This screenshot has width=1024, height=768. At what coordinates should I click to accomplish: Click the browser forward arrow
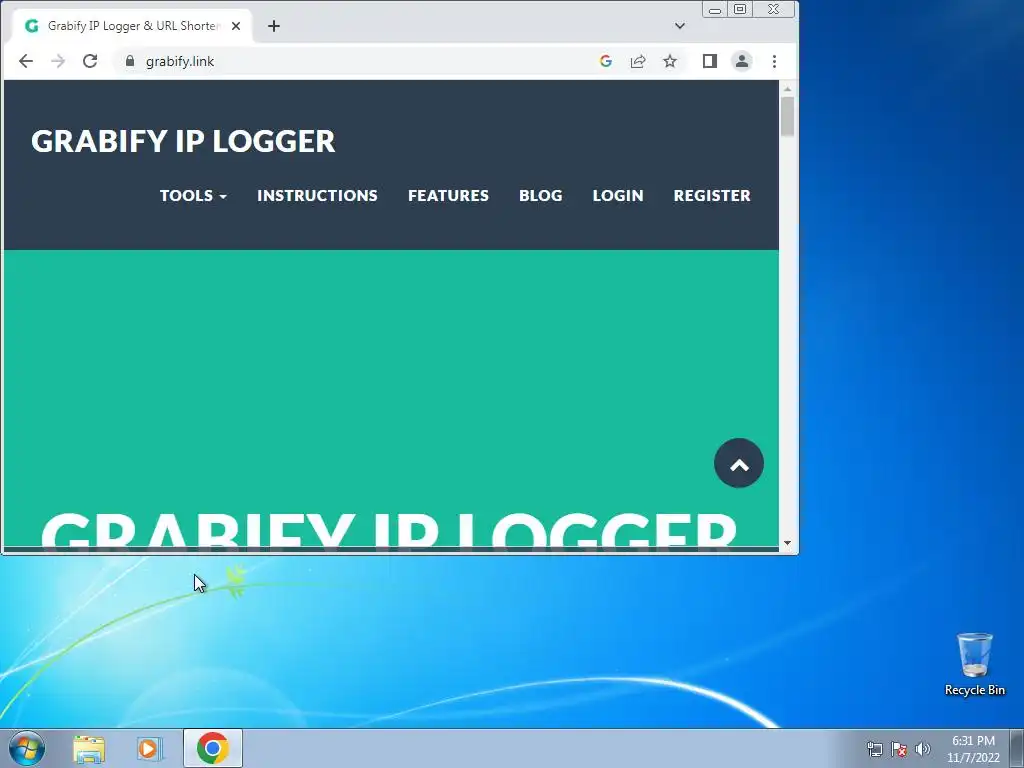click(x=58, y=61)
